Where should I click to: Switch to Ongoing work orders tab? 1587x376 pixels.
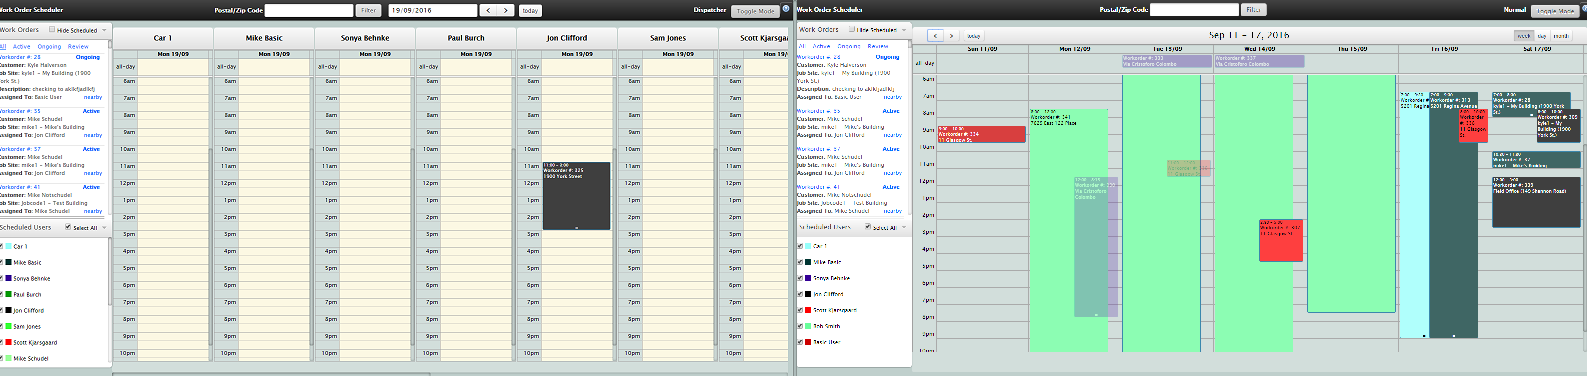[49, 46]
